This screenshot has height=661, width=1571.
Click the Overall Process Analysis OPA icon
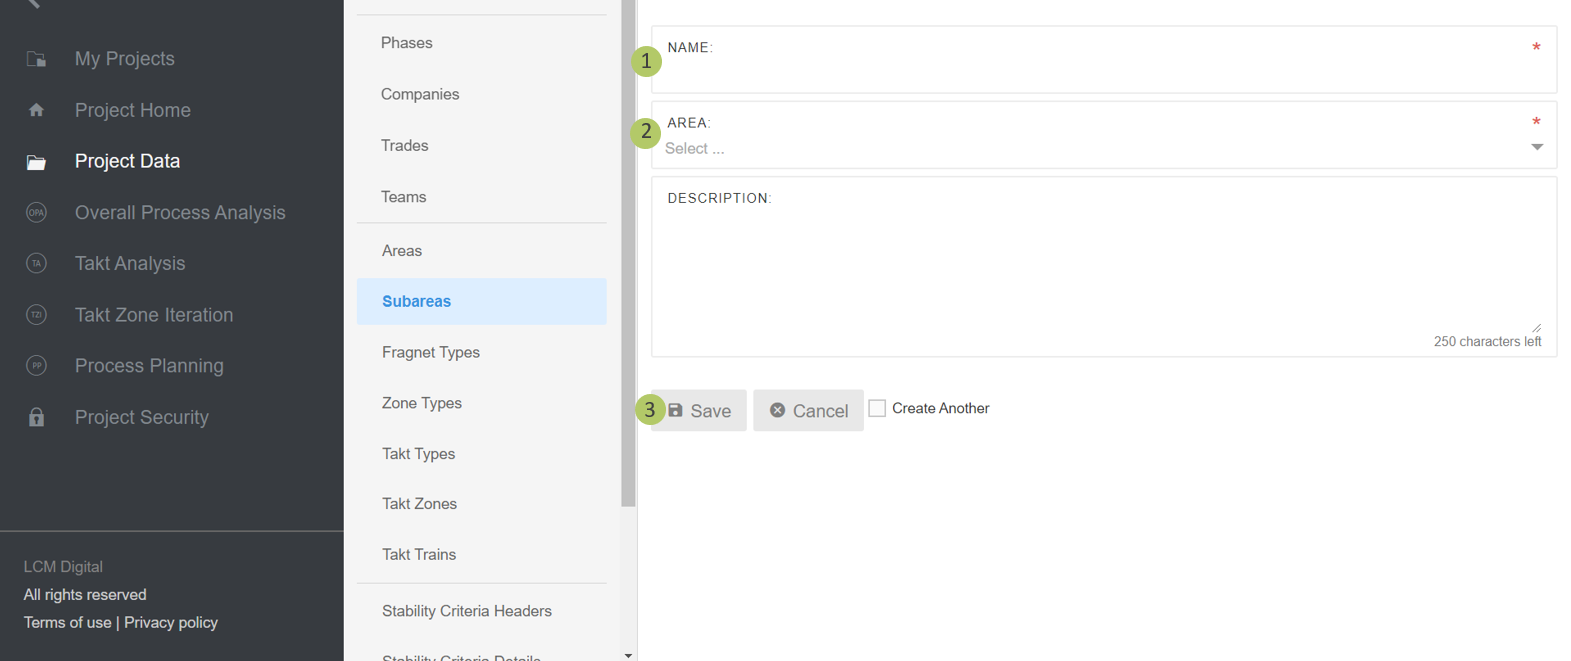tap(36, 213)
